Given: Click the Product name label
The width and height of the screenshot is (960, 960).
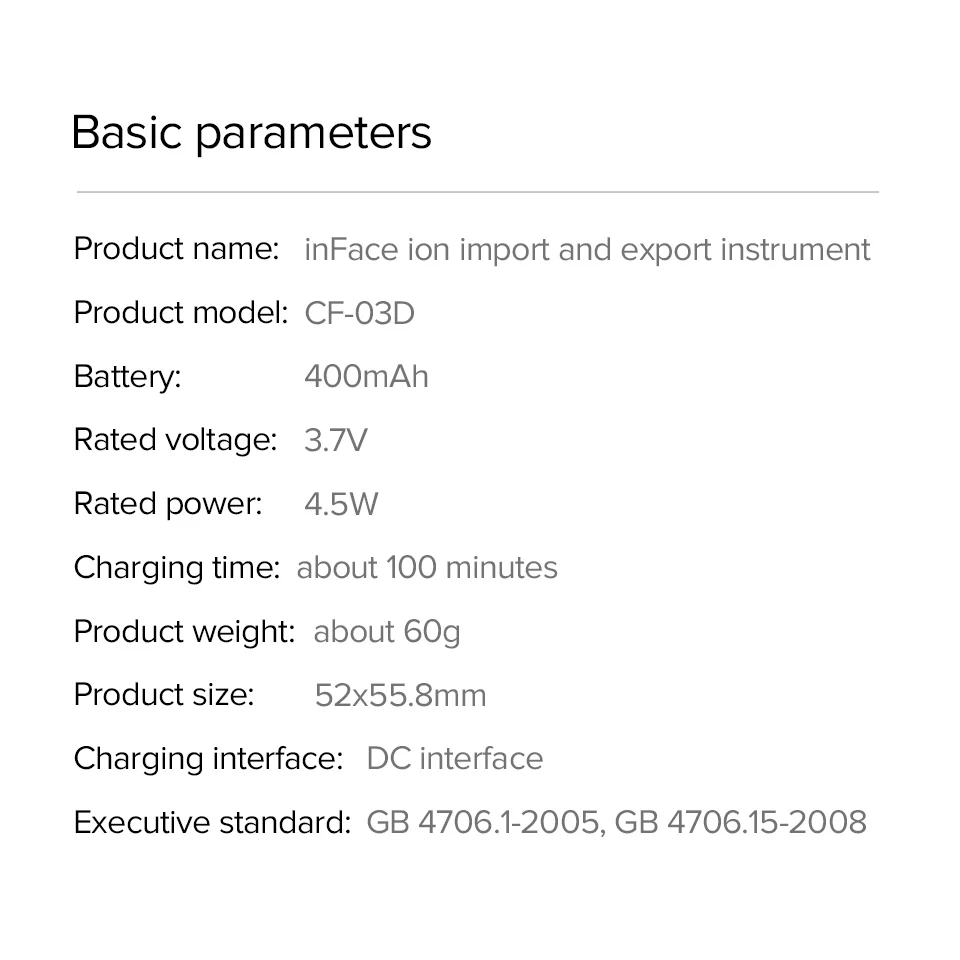Looking at the screenshot, I should coord(176,249).
